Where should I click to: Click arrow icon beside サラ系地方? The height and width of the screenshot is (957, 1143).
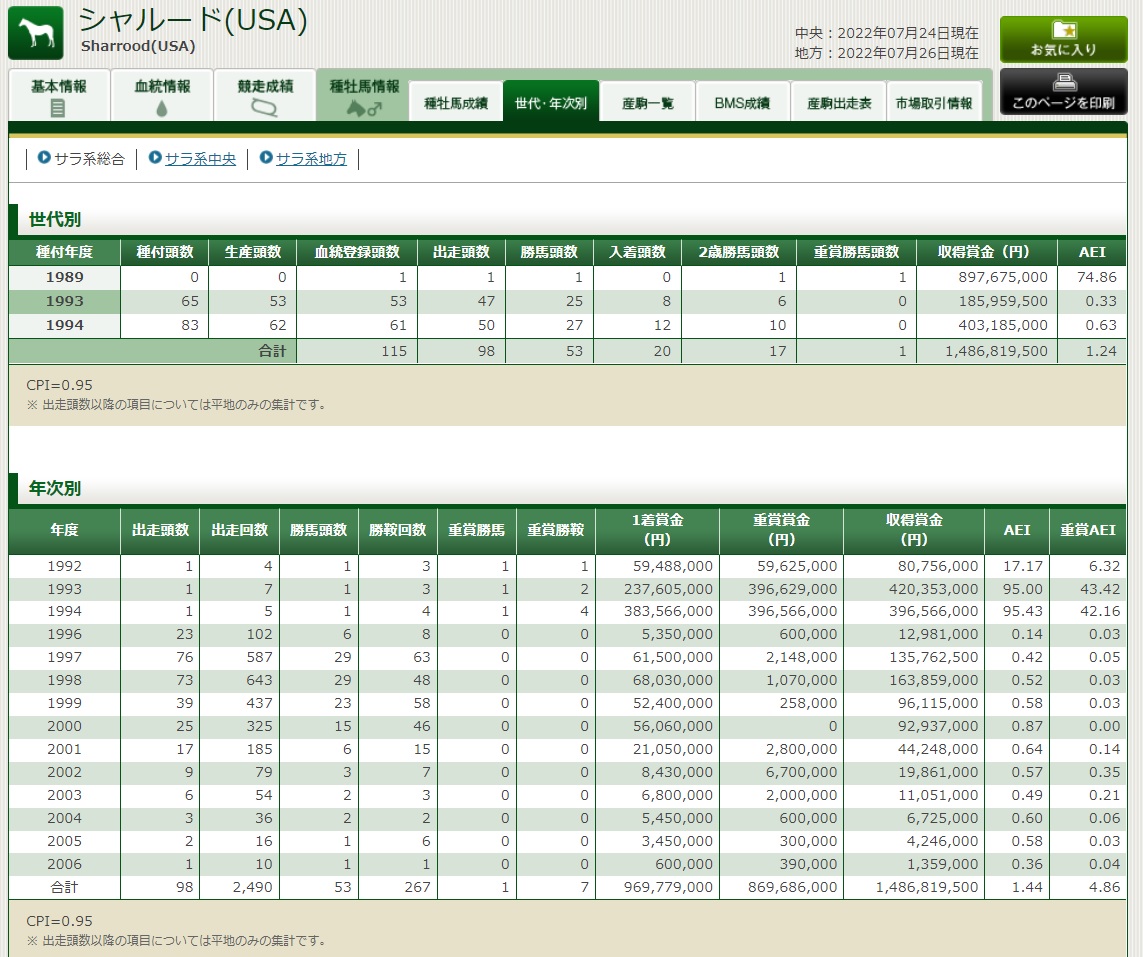click(x=266, y=158)
